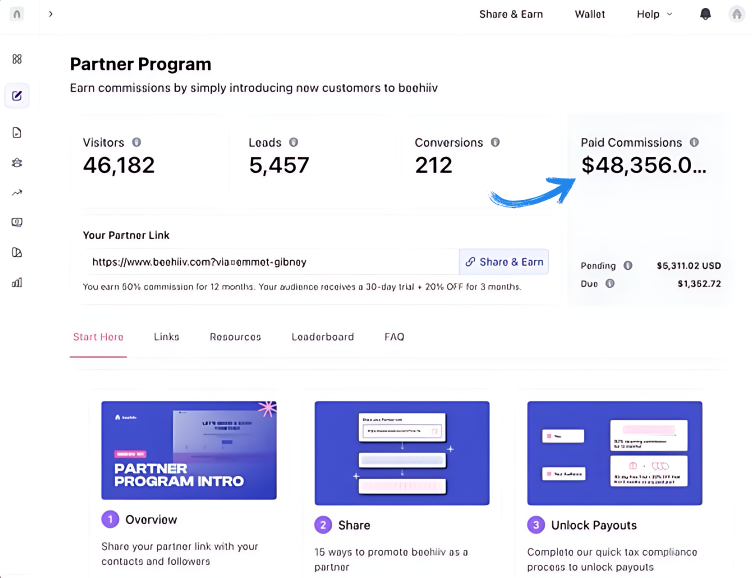
Task: Click the beehiiv logo in the top-left corner
Action: click(17, 14)
